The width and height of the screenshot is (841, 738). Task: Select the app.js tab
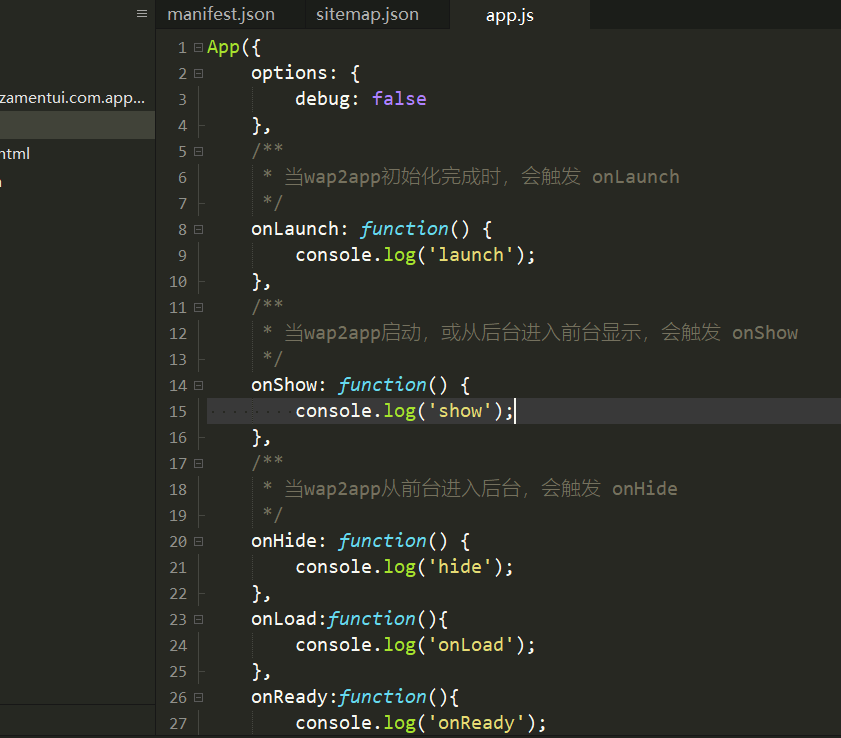[509, 16]
